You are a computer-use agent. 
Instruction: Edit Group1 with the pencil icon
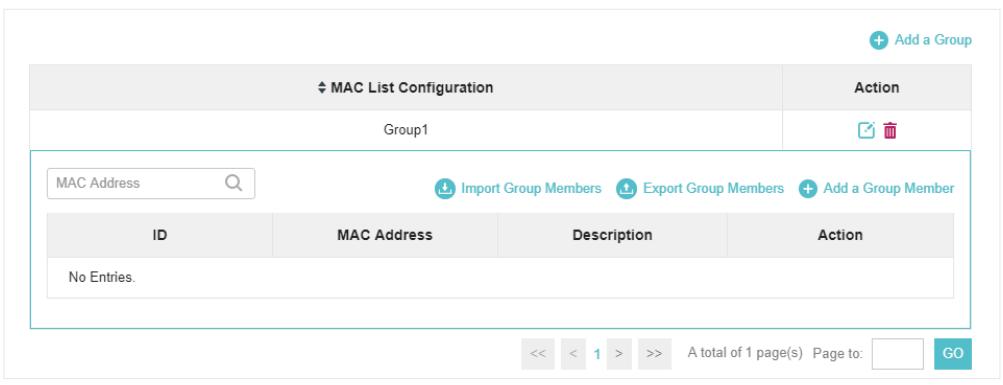[865, 130]
